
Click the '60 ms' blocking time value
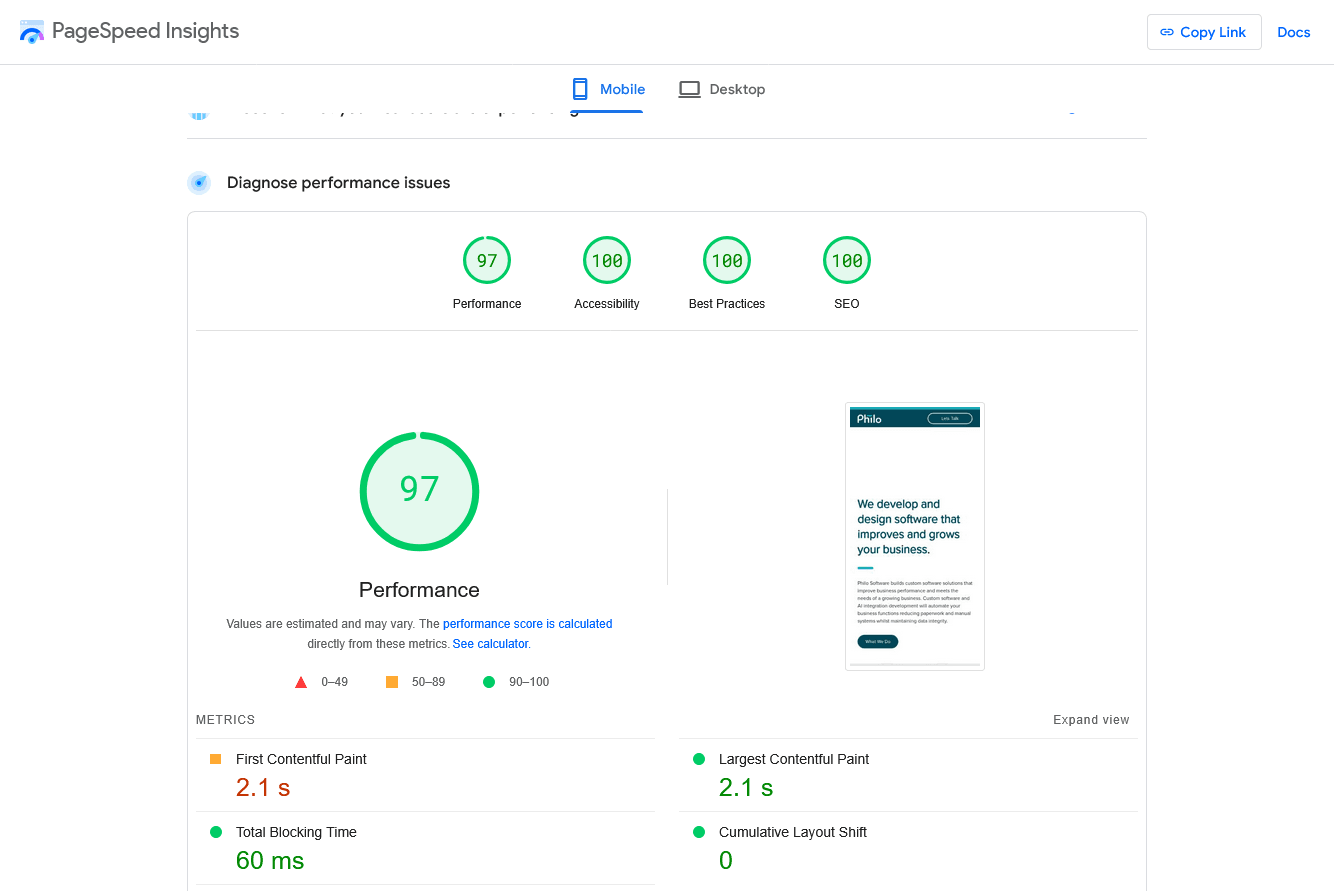point(270,860)
